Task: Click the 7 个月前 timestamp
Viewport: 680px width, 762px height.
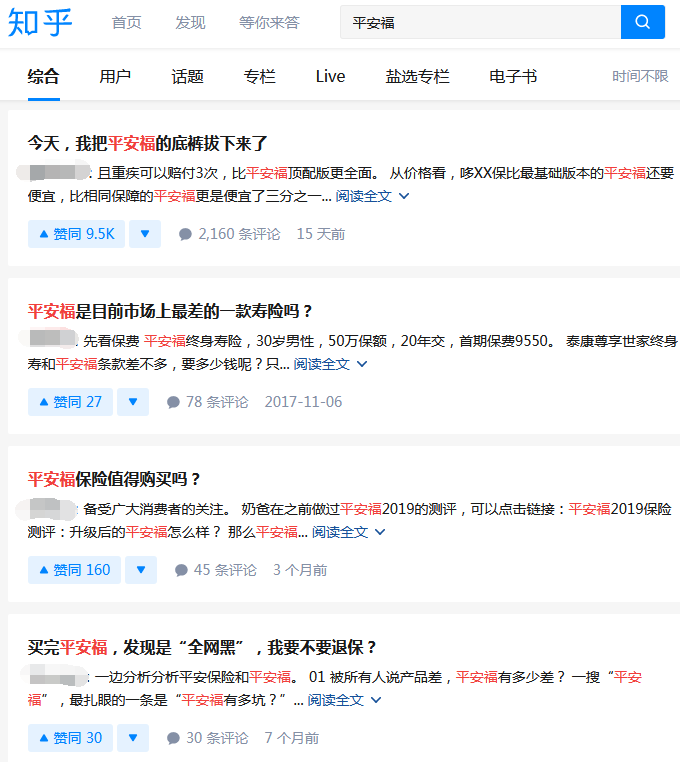Action: [x=292, y=738]
